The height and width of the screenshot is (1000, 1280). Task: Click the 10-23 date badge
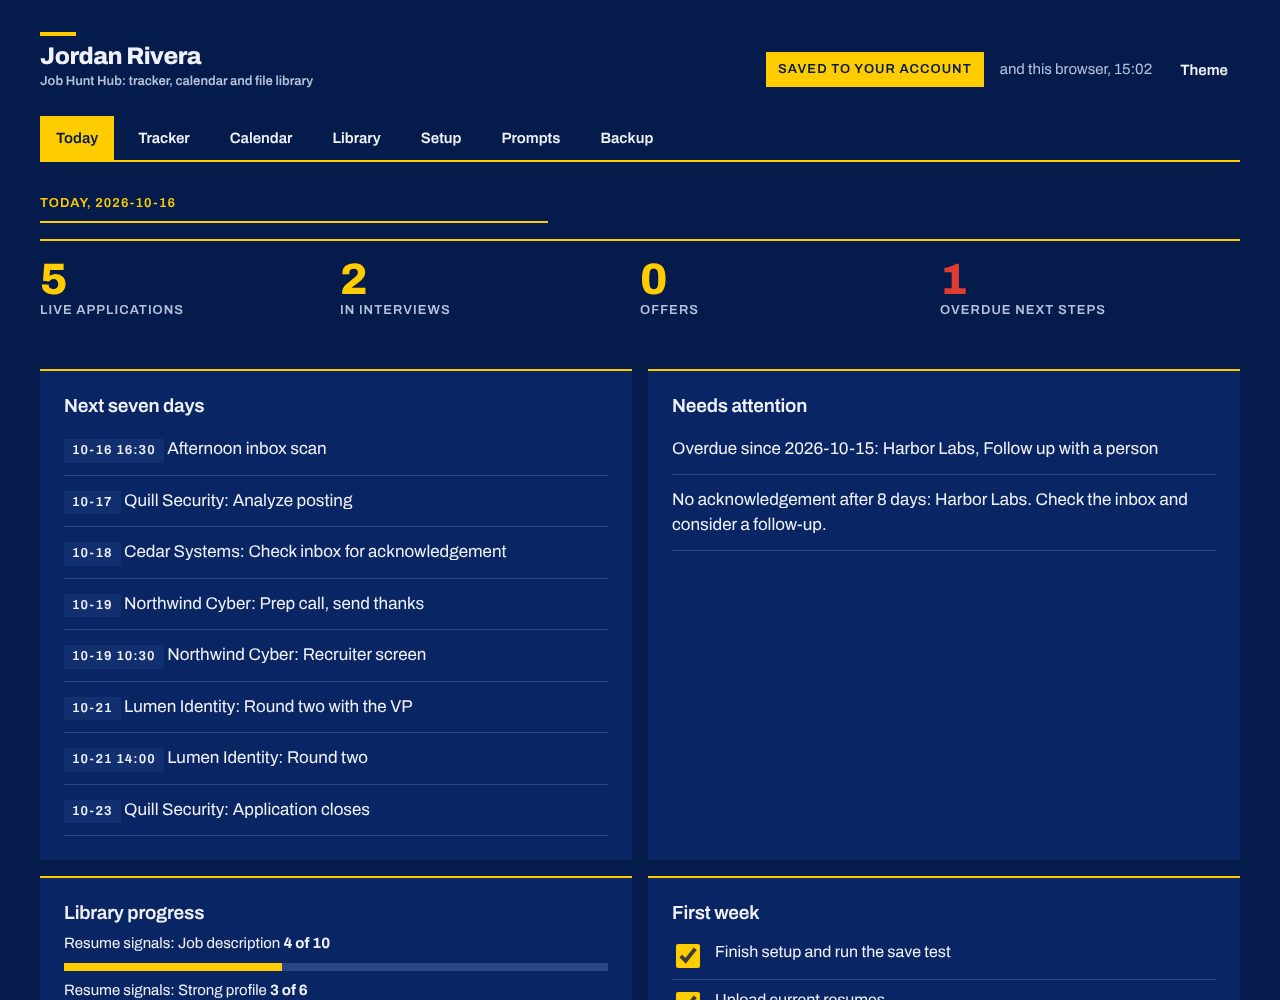[x=92, y=811]
